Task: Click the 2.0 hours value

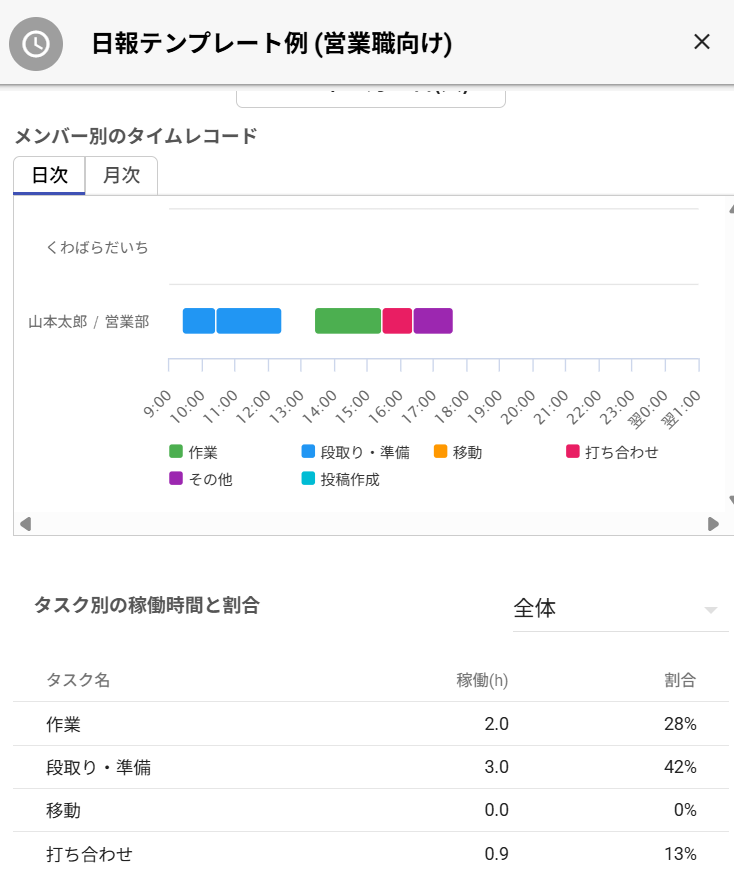Action: (497, 724)
